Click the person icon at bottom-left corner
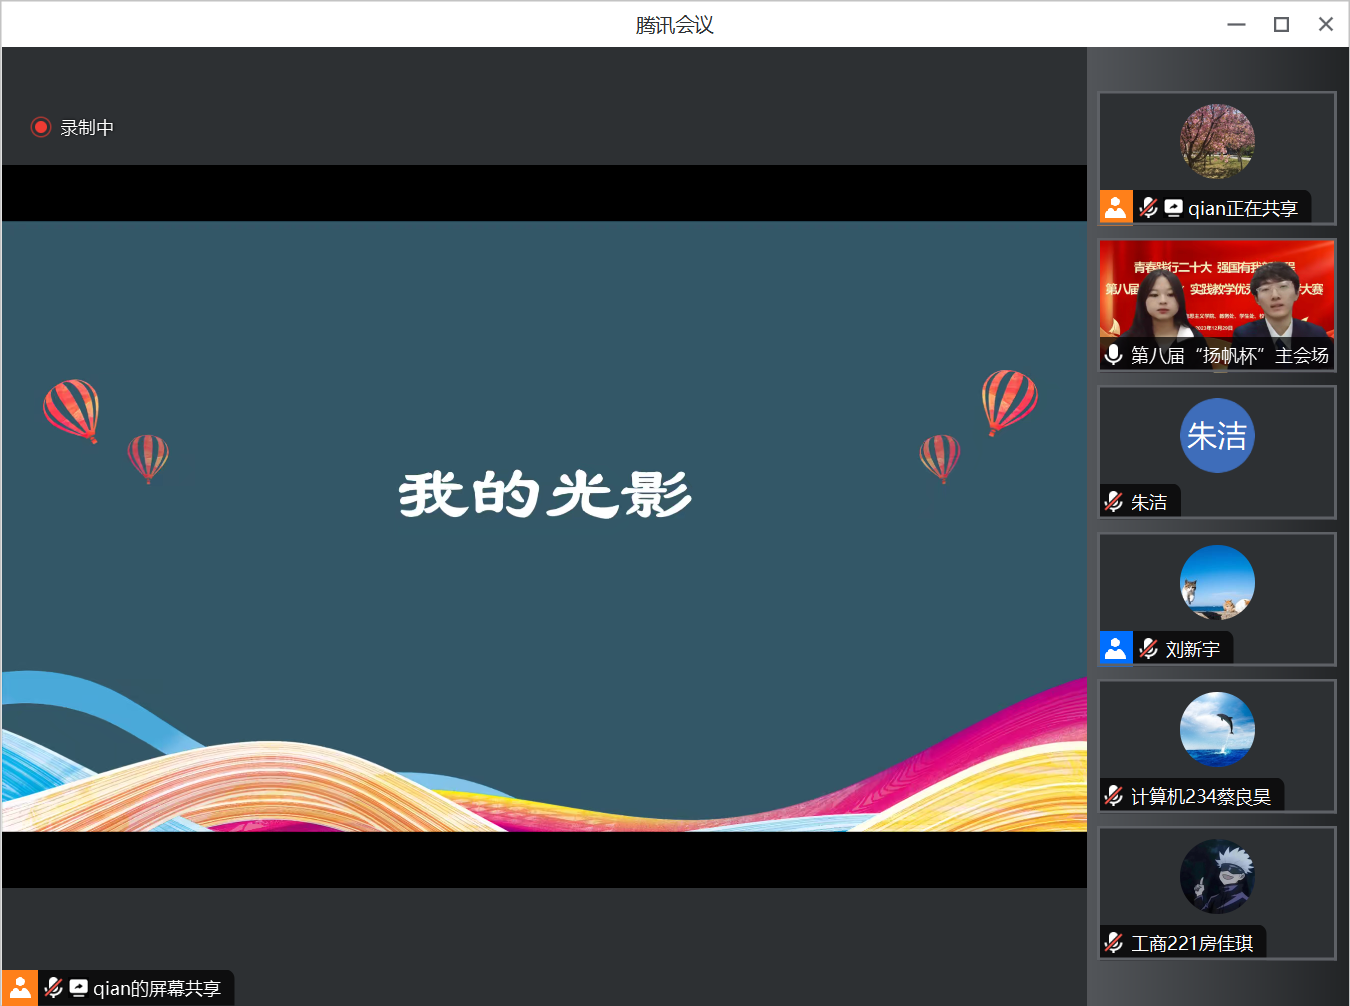Image resolution: width=1350 pixels, height=1006 pixels. point(20,988)
